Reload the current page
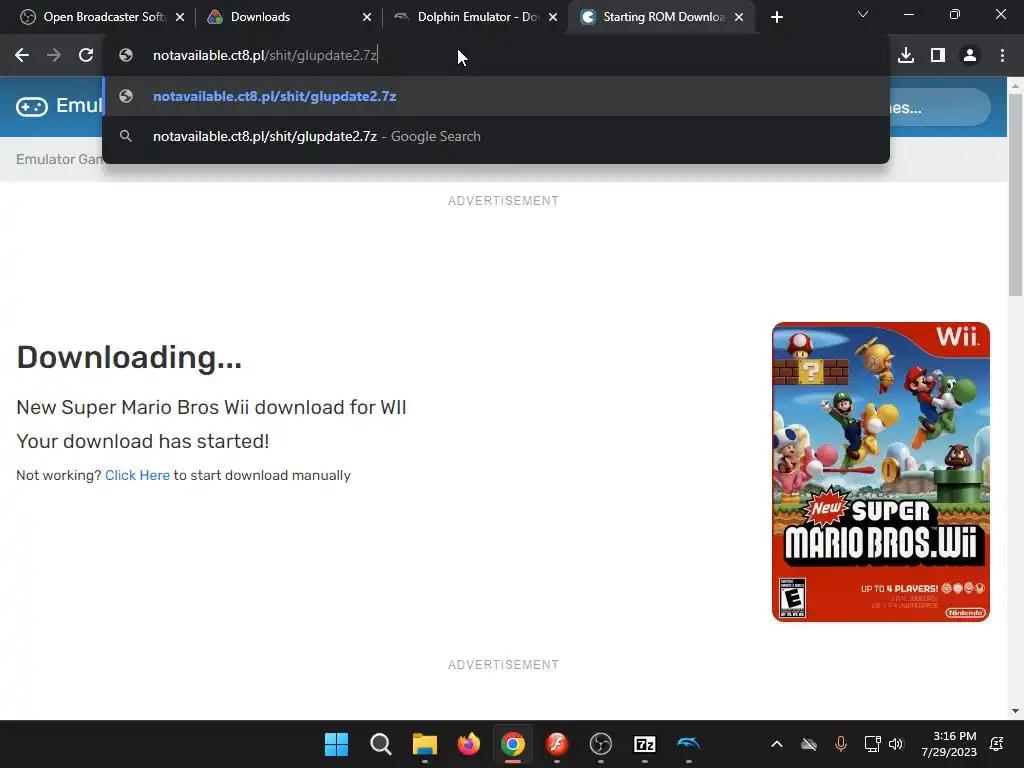This screenshot has height=768, width=1024. pos(86,56)
